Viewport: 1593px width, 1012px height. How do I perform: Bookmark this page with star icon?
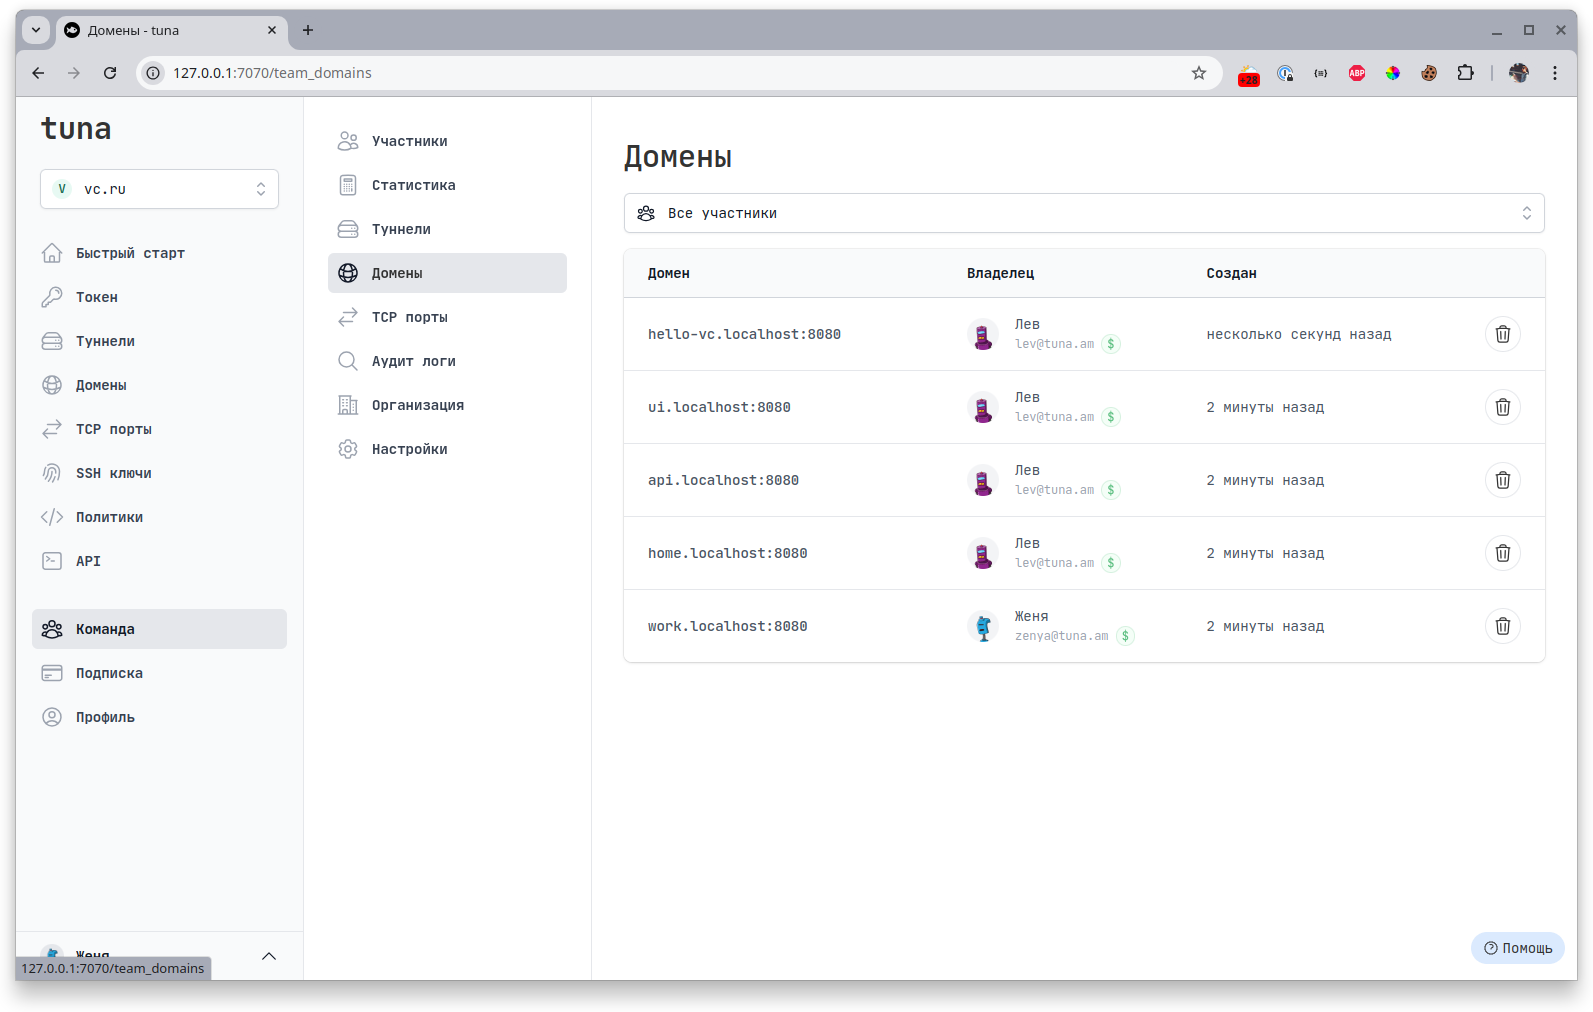pyautogui.click(x=1198, y=73)
